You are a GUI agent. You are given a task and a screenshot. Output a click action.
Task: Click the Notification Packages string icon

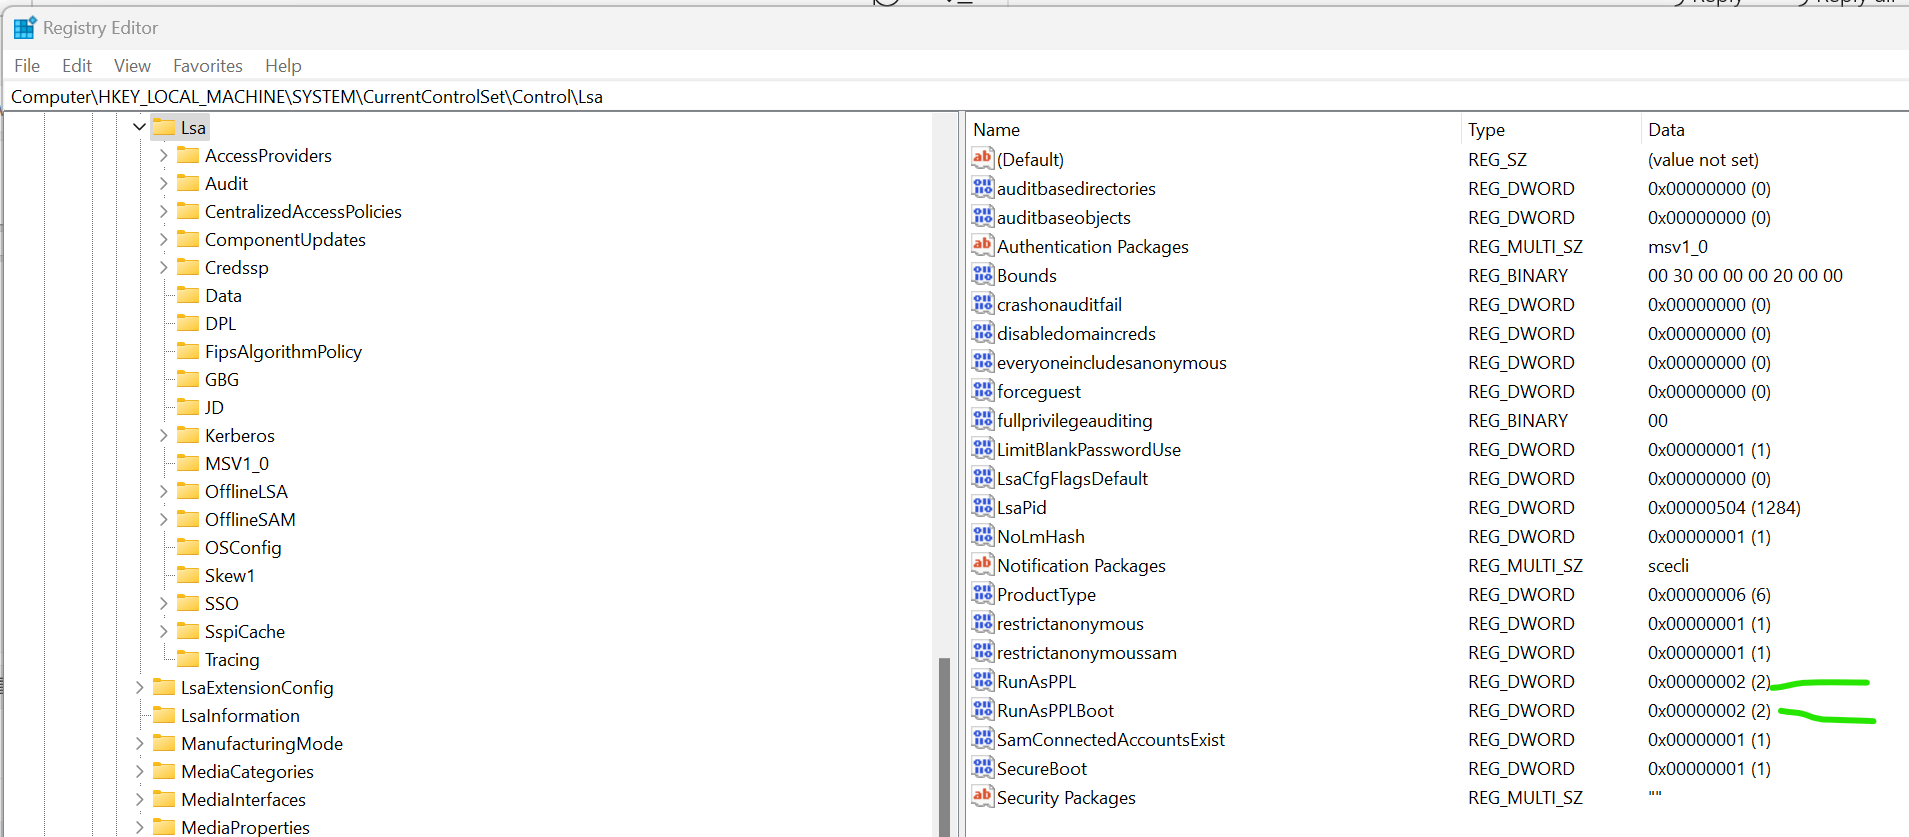(983, 564)
